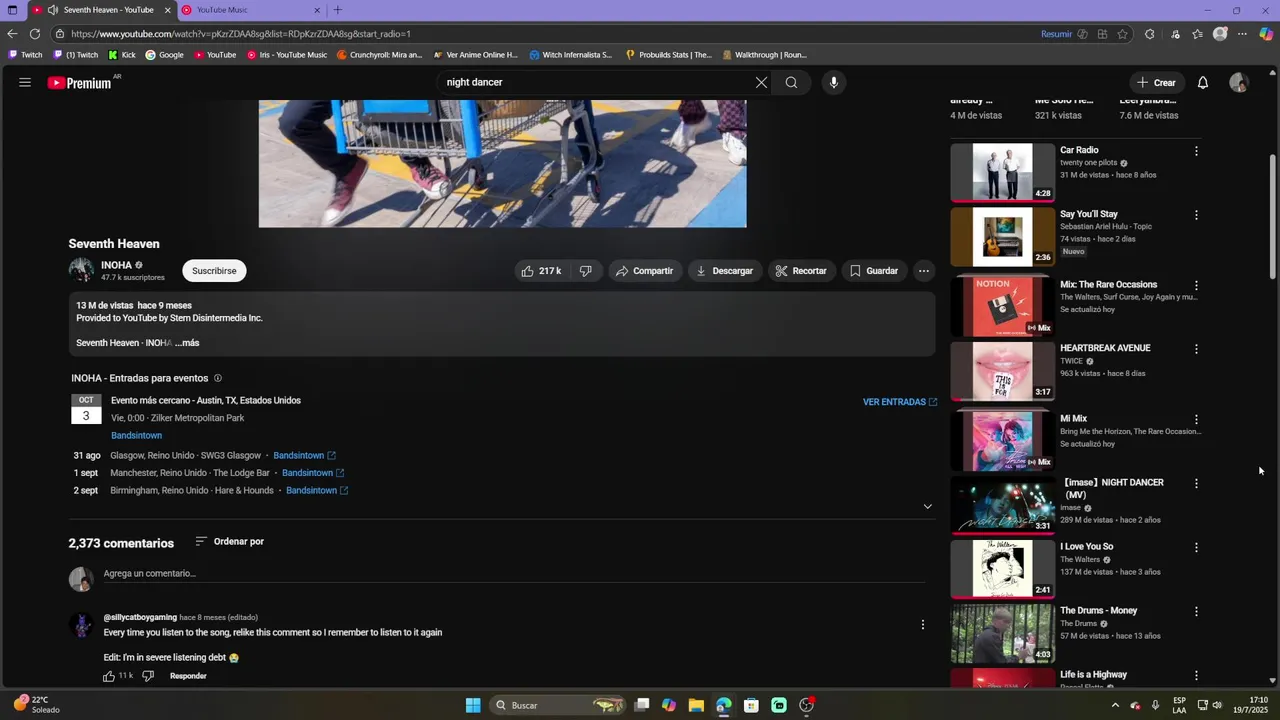
Task: Open the Crear upload menu
Action: tap(1156, 83)
